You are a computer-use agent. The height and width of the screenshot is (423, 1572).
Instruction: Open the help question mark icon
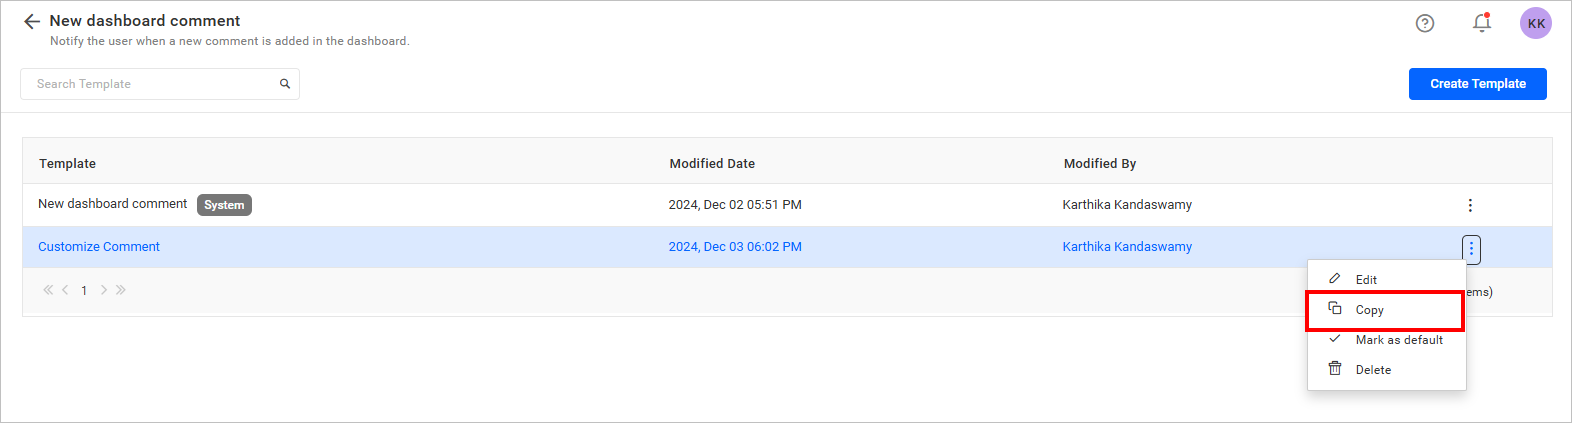[1425, 23]
